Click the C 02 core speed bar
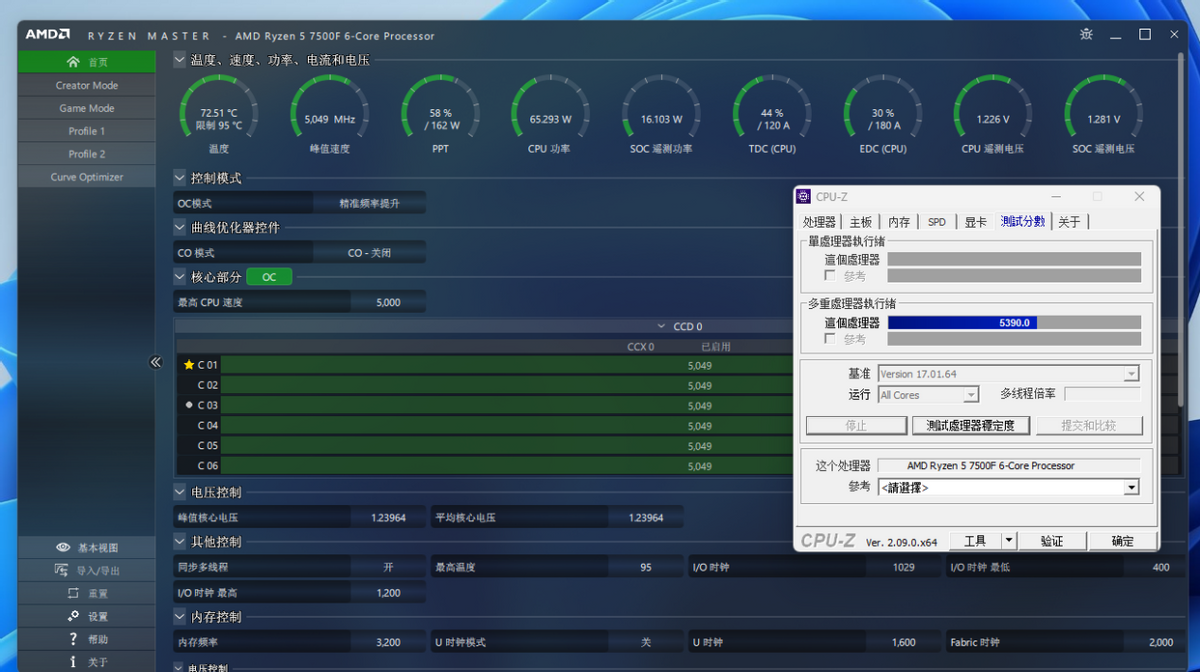The height and width of the screenshot is (672, 1200). [x=506, y=385]
